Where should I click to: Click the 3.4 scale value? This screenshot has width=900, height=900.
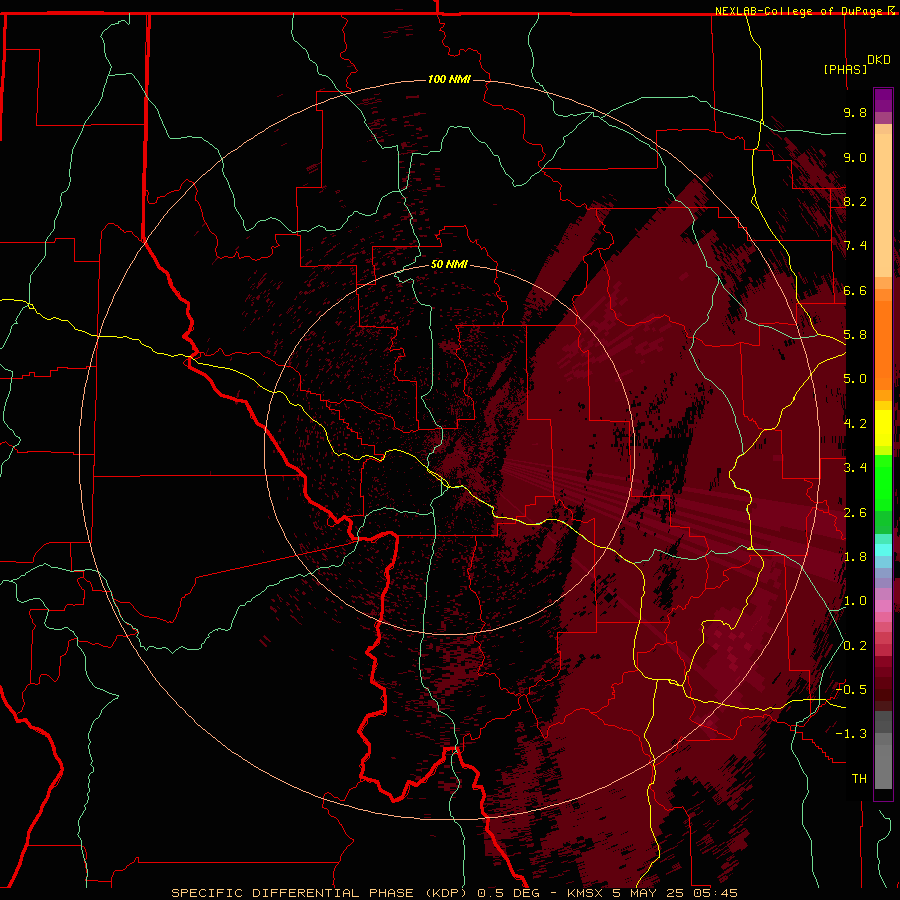click(x=855, y=468)
